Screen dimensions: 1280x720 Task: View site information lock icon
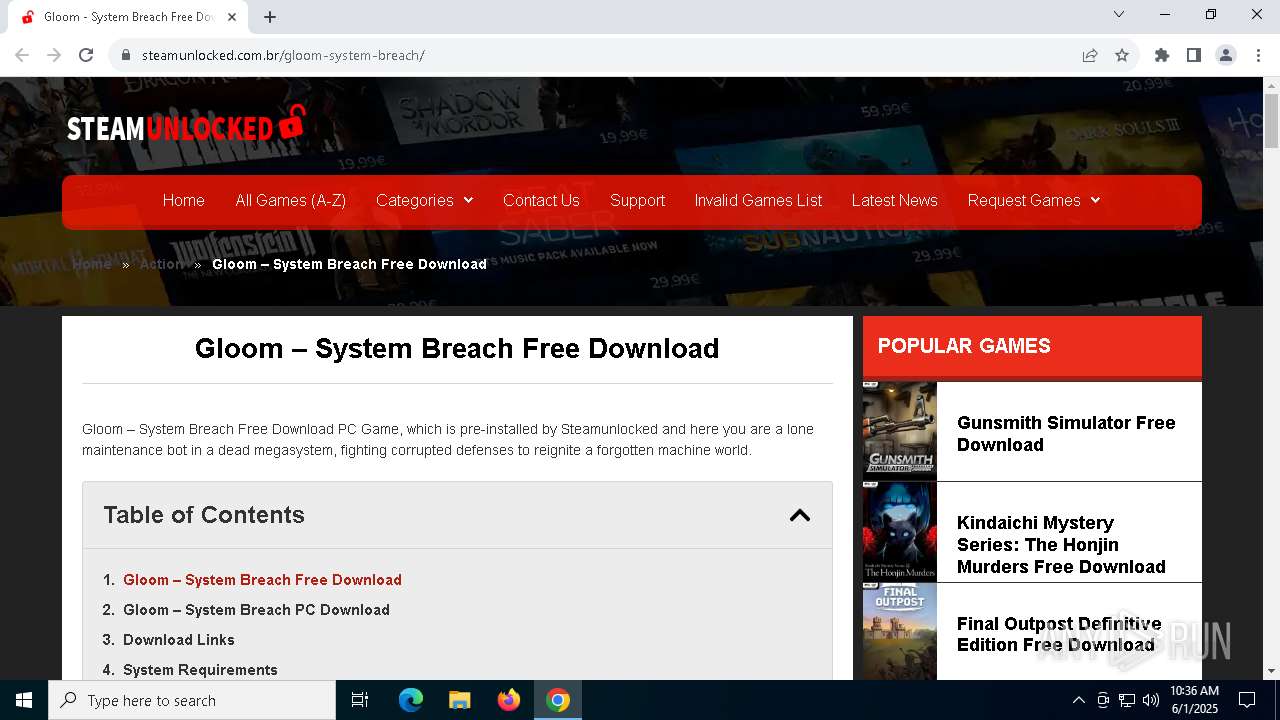coord(126,55)
